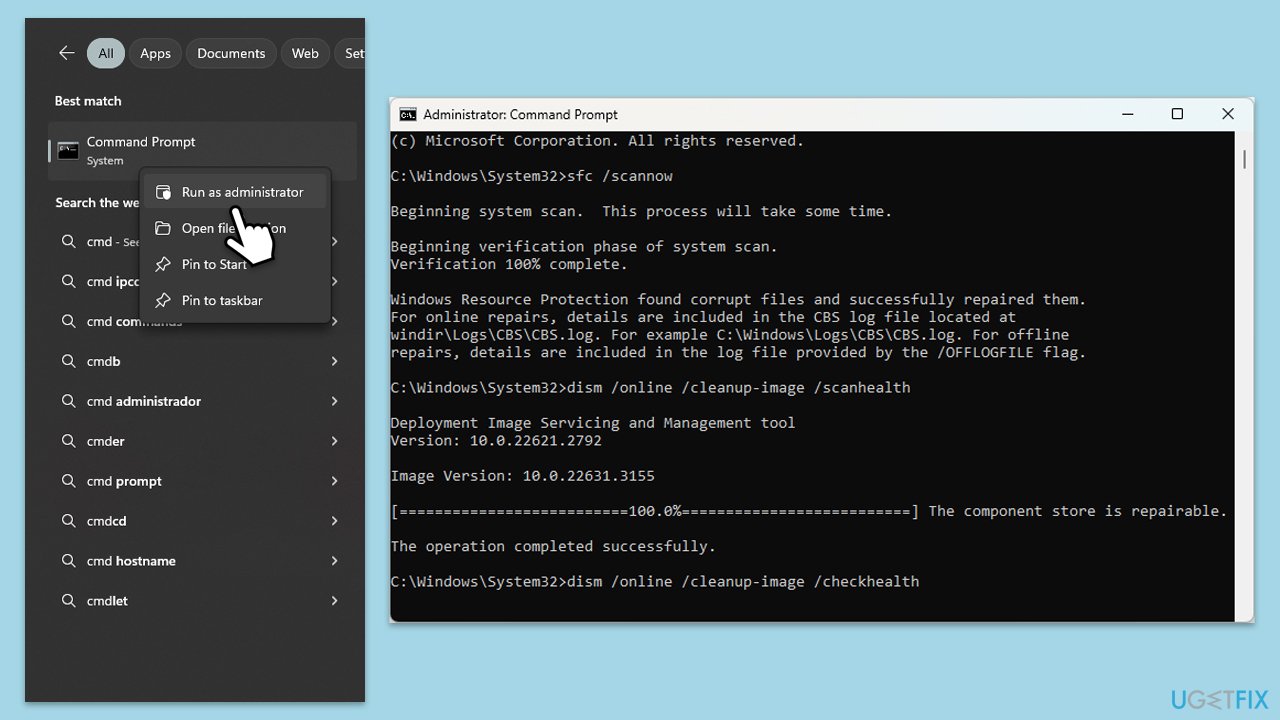
Task: Click the 'sfc /scannow' command line
Action: [532, 176]
